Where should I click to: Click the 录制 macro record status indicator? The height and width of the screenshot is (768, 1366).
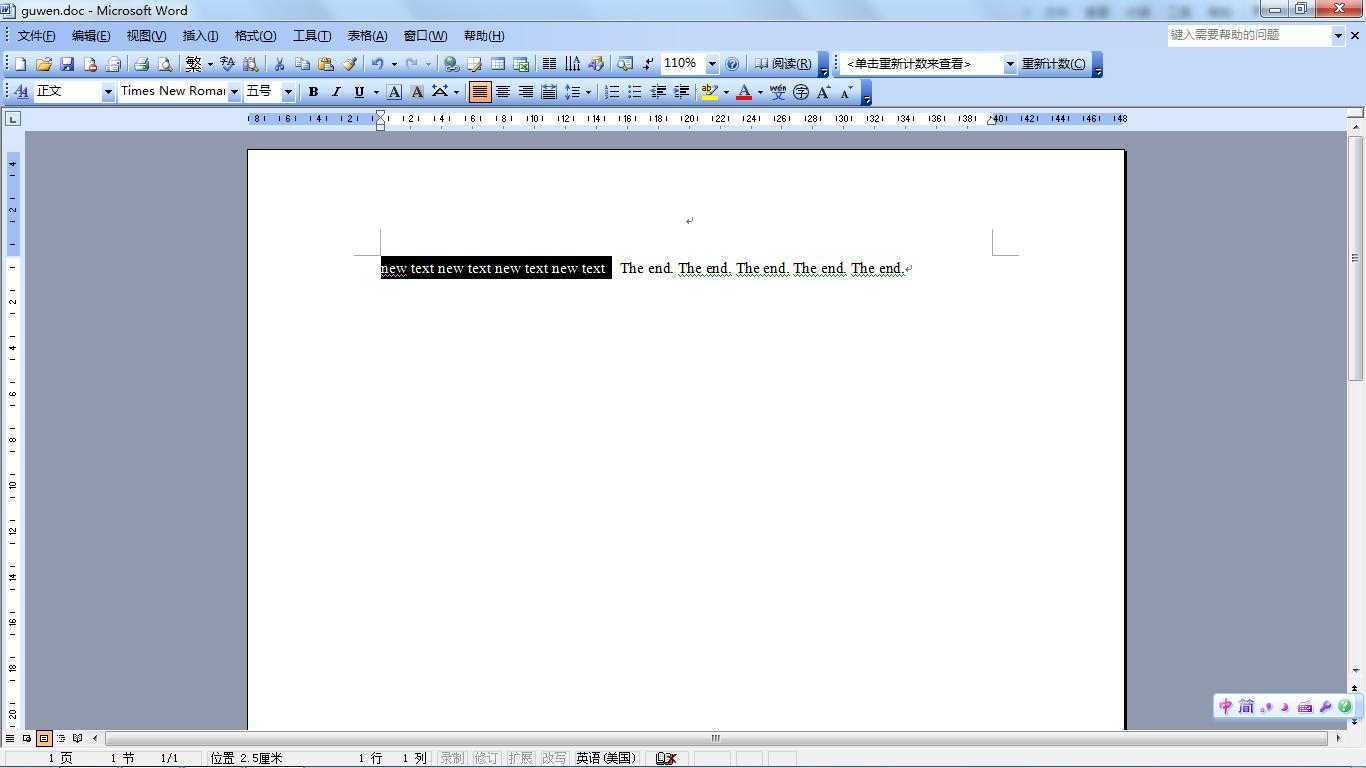[452, 758]
